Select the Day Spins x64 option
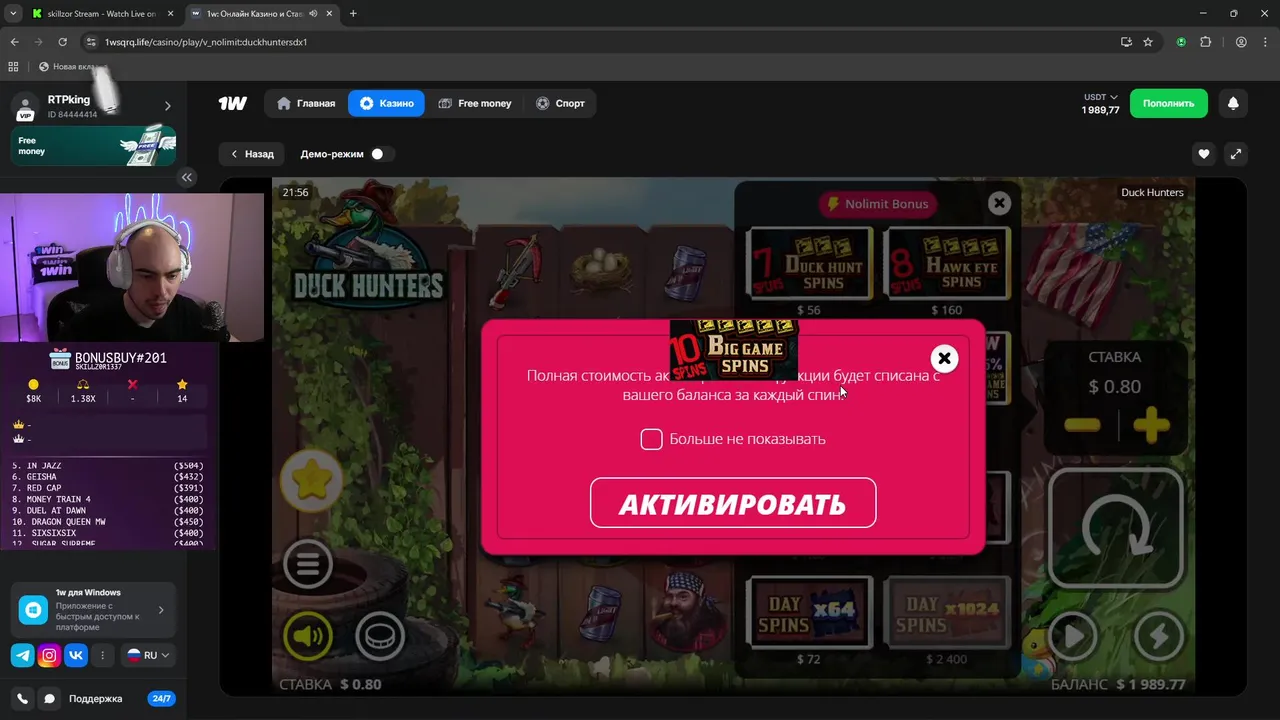This screenshot has height=720, width=1280. coord(809,612)
